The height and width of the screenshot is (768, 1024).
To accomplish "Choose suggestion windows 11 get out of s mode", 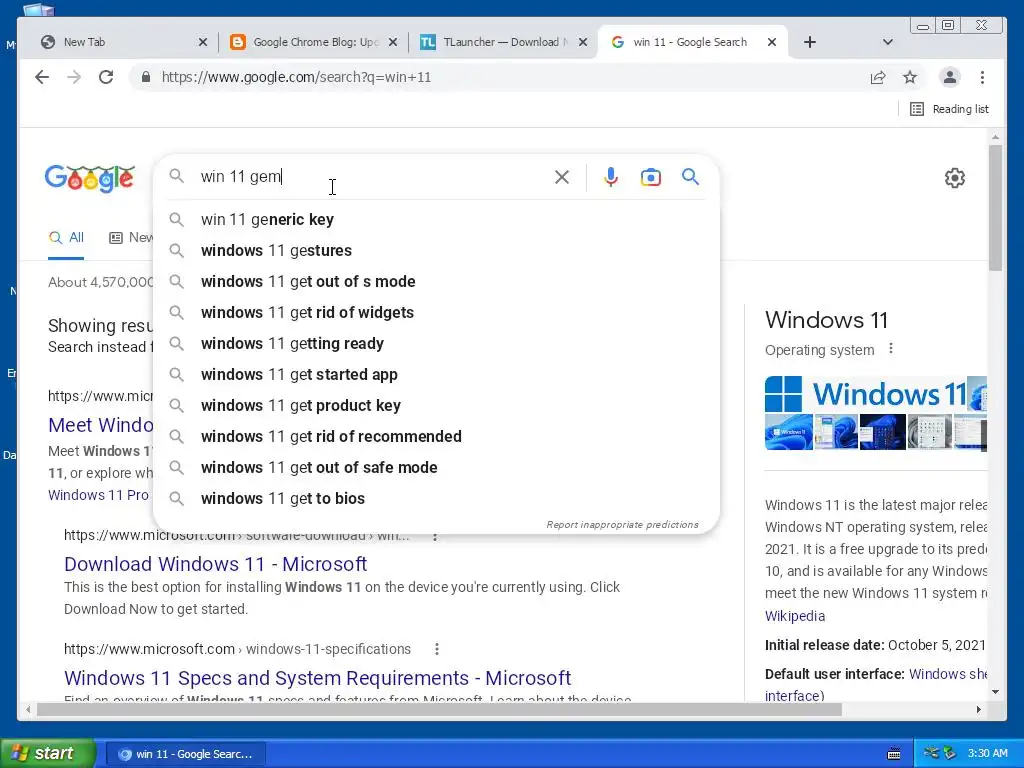I will pos(436,281).
